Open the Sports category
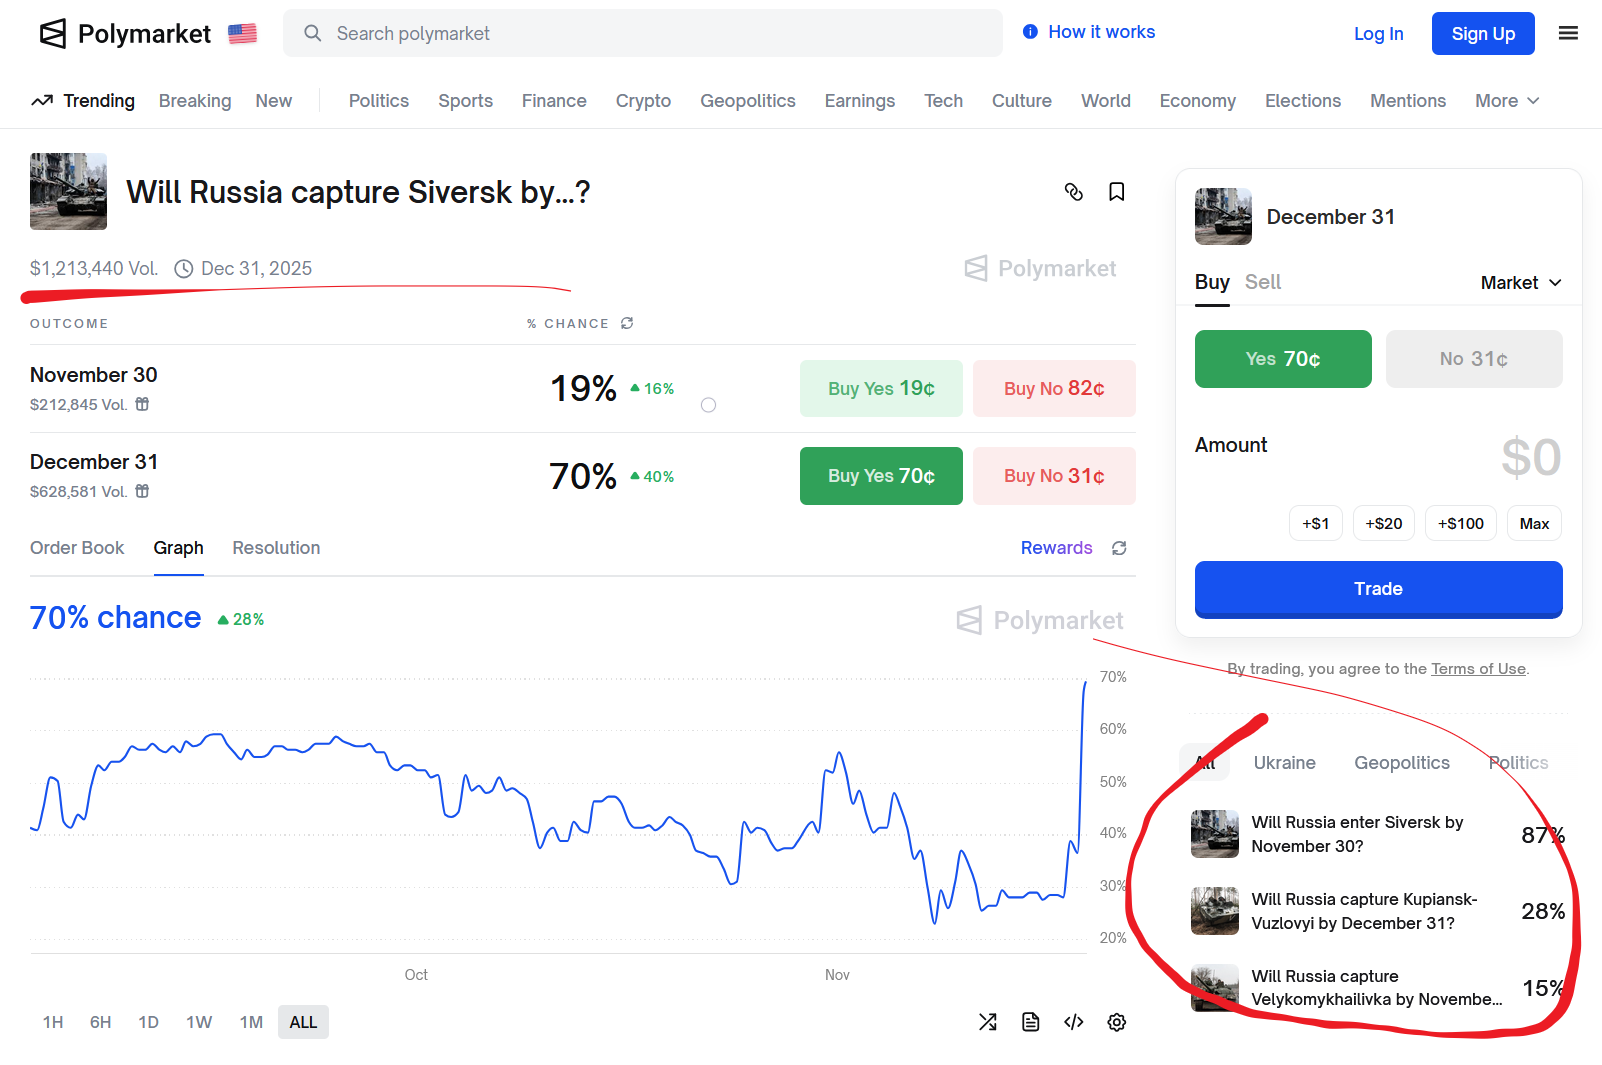The image size is (1602, 1065). click(x=465, y=101)
